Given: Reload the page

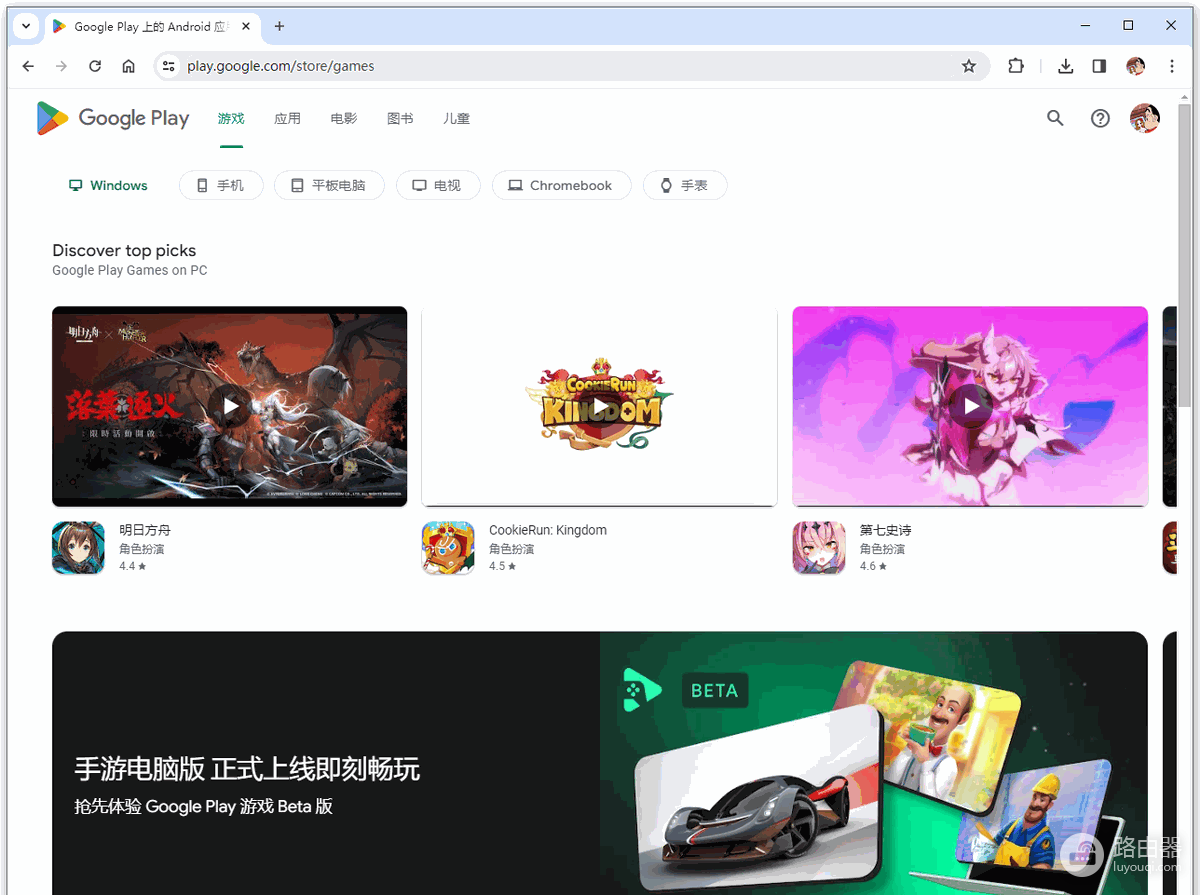Looking at the screenshot, I should 95,66.
